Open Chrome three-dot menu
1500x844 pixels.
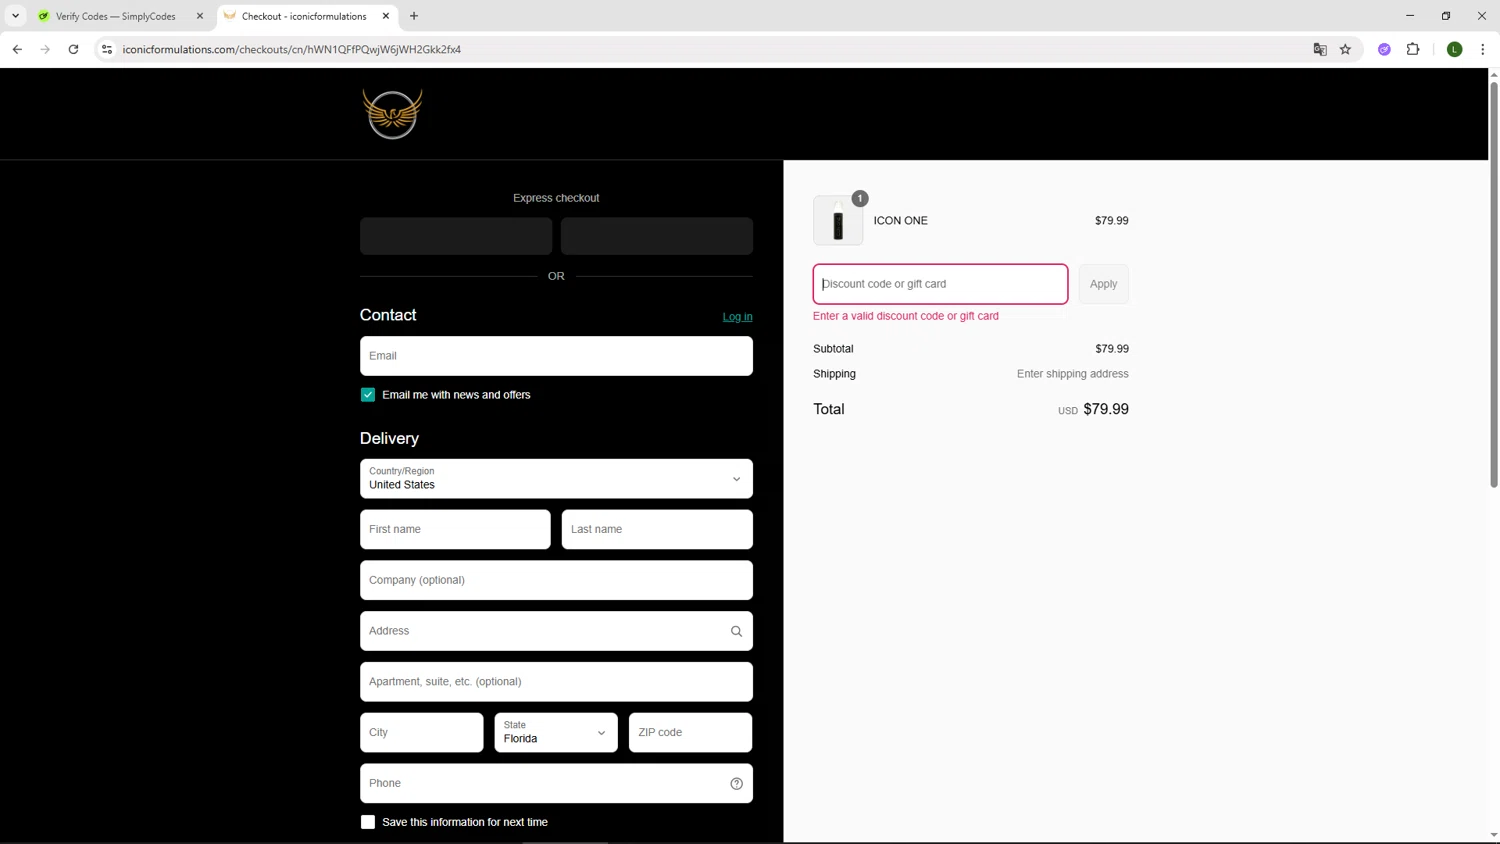1483,49
